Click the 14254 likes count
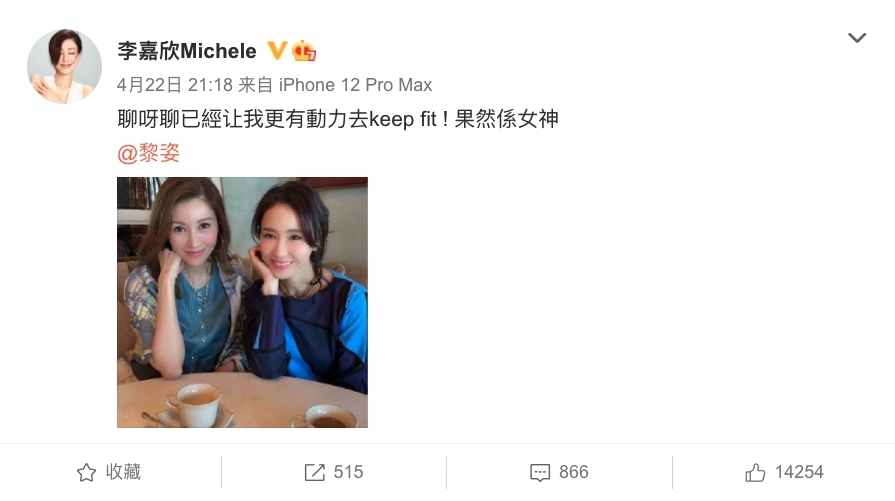This screenshot has height=501, width=895. (x=799, y=472)
